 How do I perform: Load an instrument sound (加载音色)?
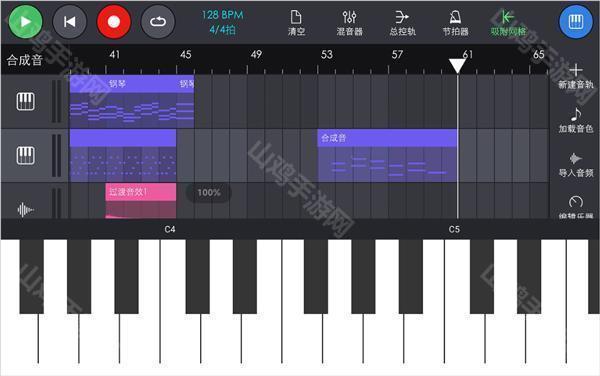coord(576,120)
